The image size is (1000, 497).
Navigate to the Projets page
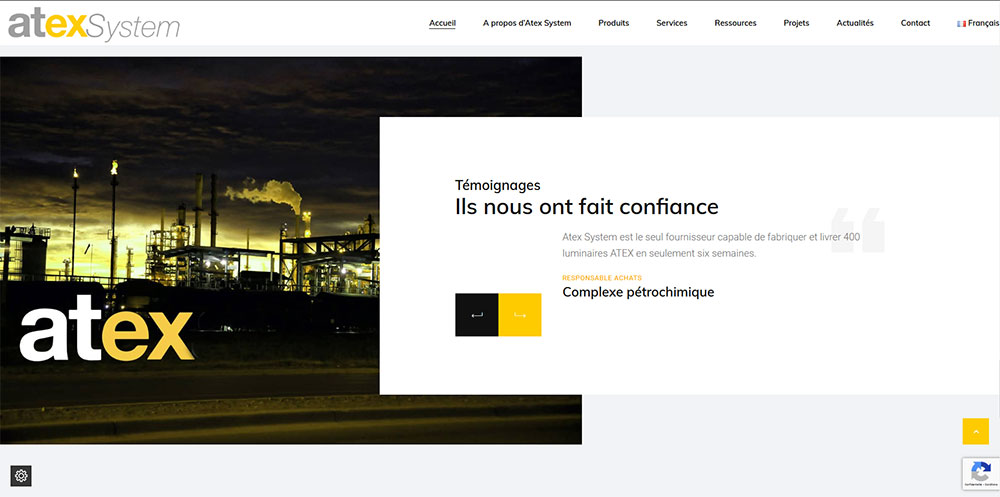[x=796, y=23]
